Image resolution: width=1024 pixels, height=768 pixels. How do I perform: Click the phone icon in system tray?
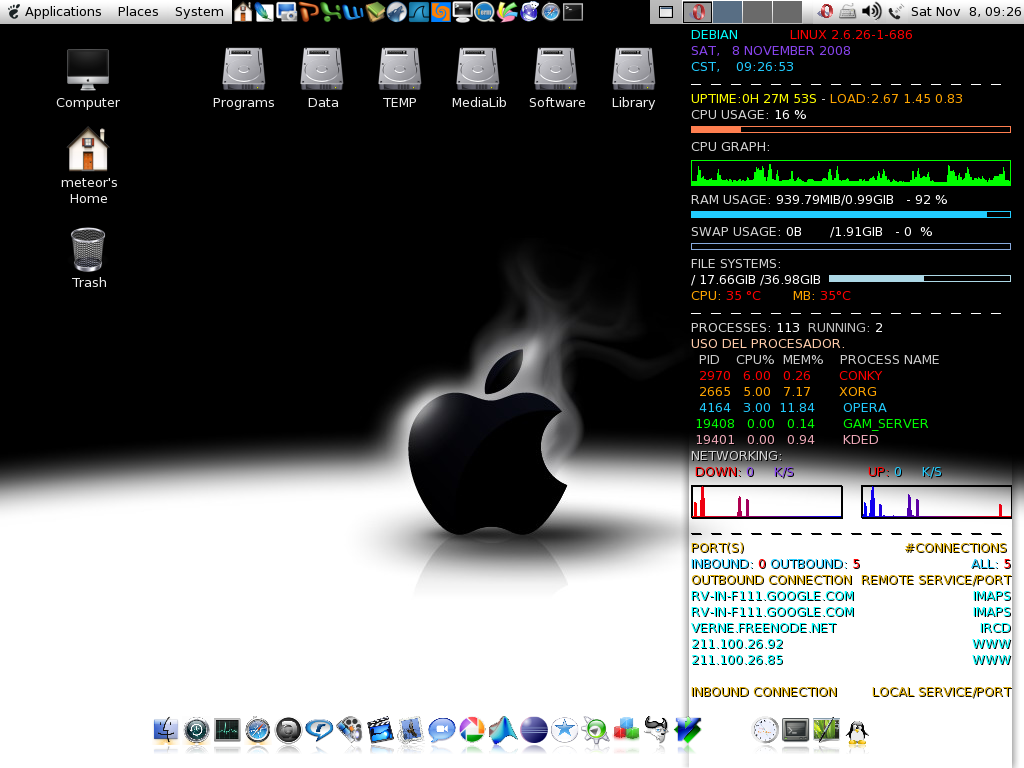(896, 11)
